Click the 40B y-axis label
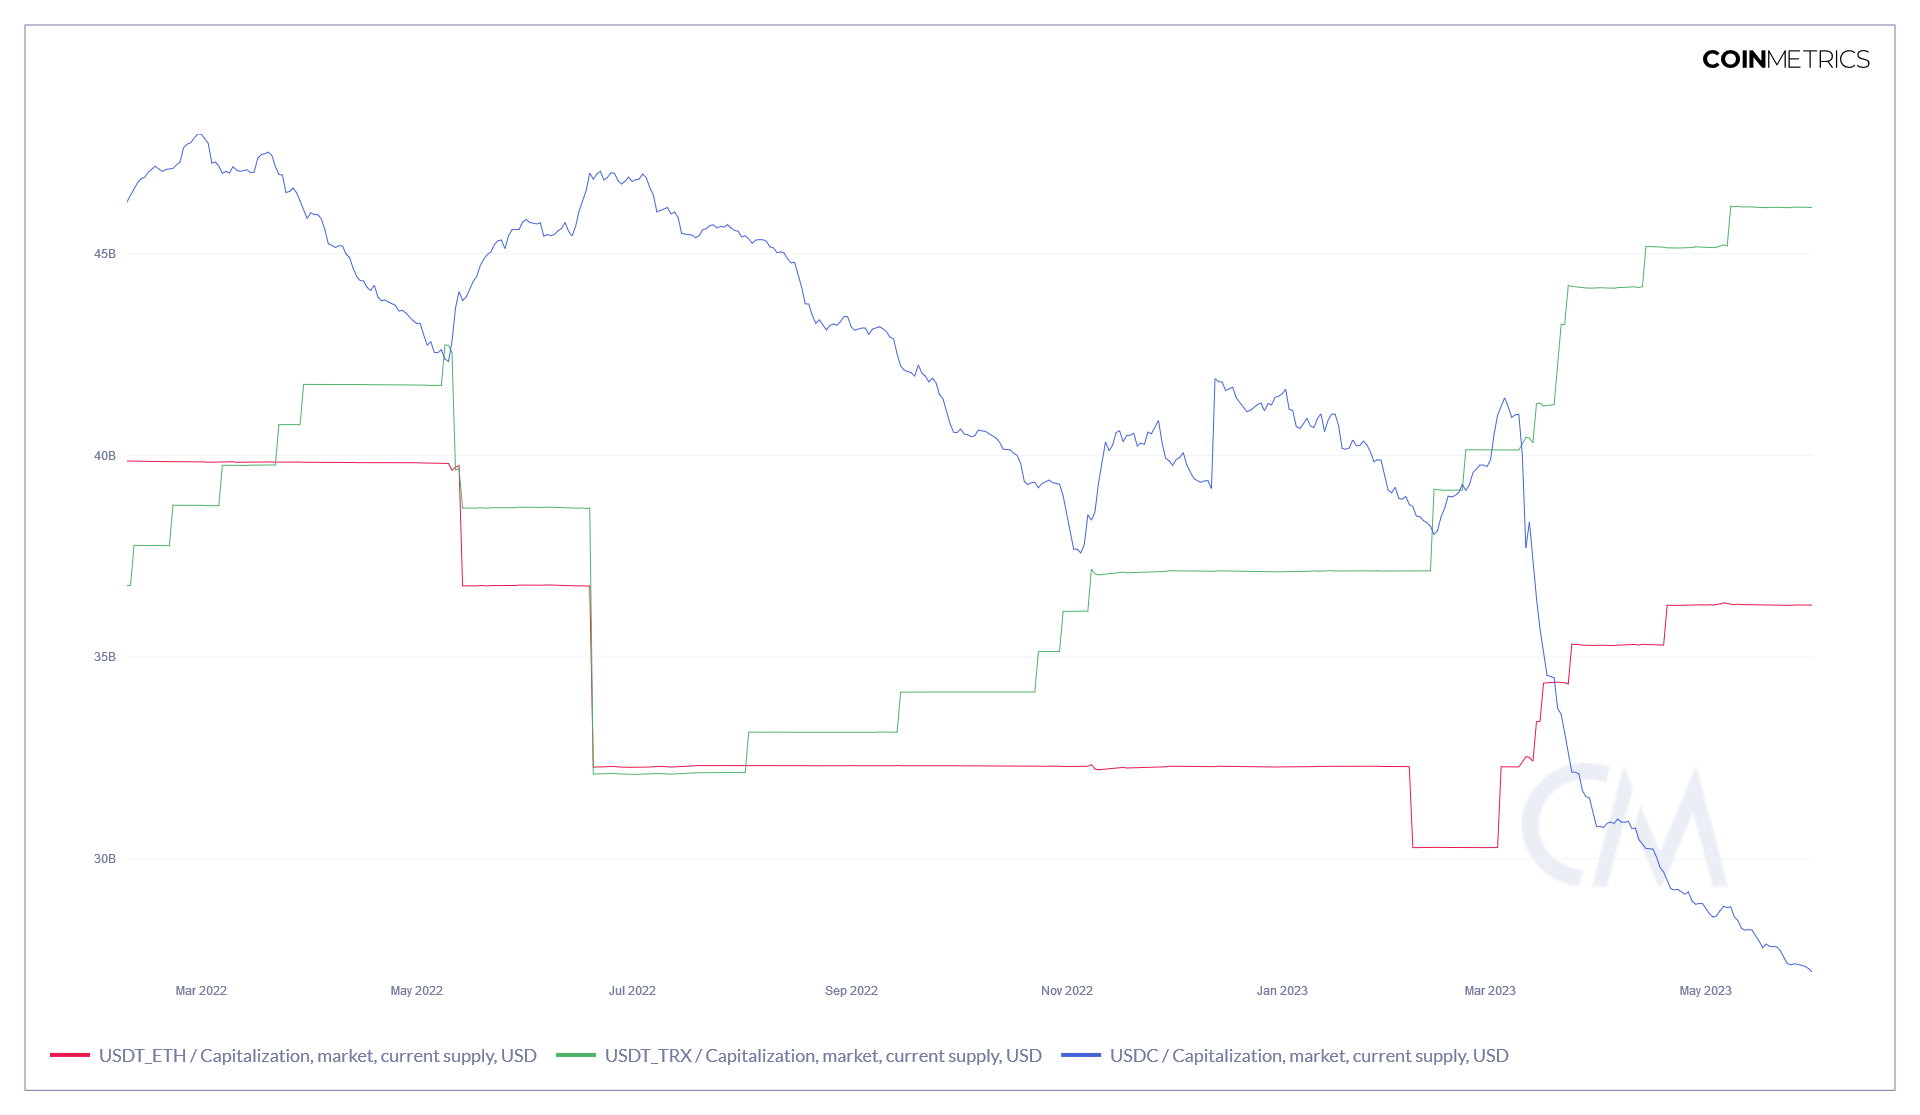Screen dimensions: 1920x1115 pos(105,456)
